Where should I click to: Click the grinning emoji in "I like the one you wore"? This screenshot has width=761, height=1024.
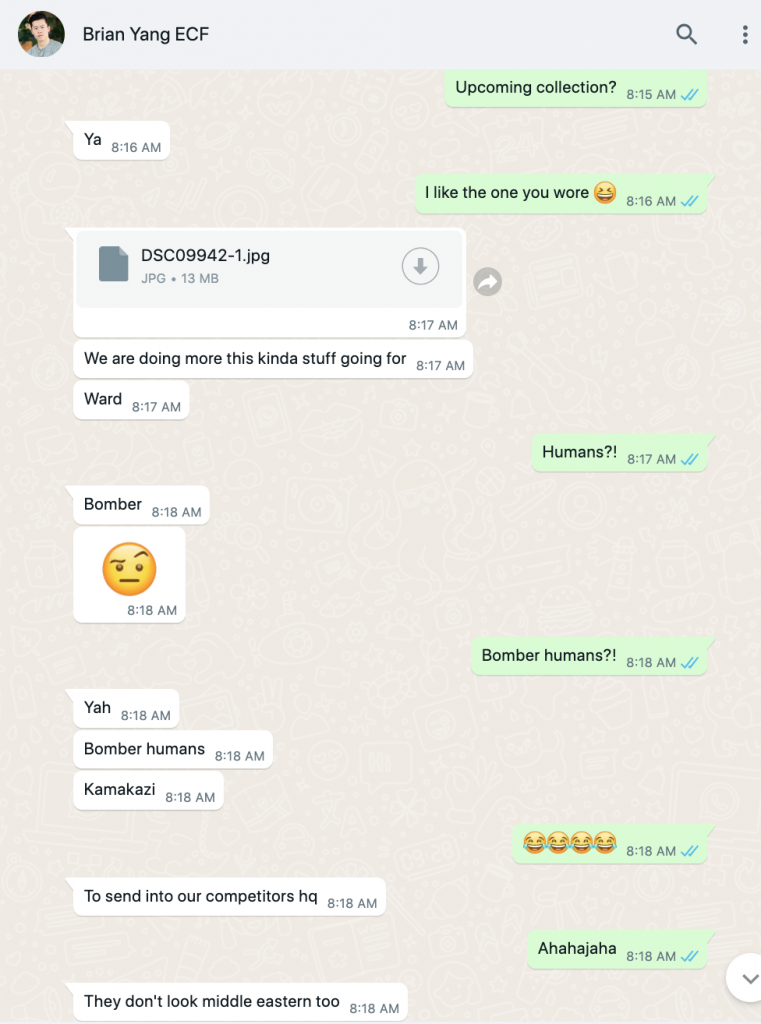pos(605,192)
